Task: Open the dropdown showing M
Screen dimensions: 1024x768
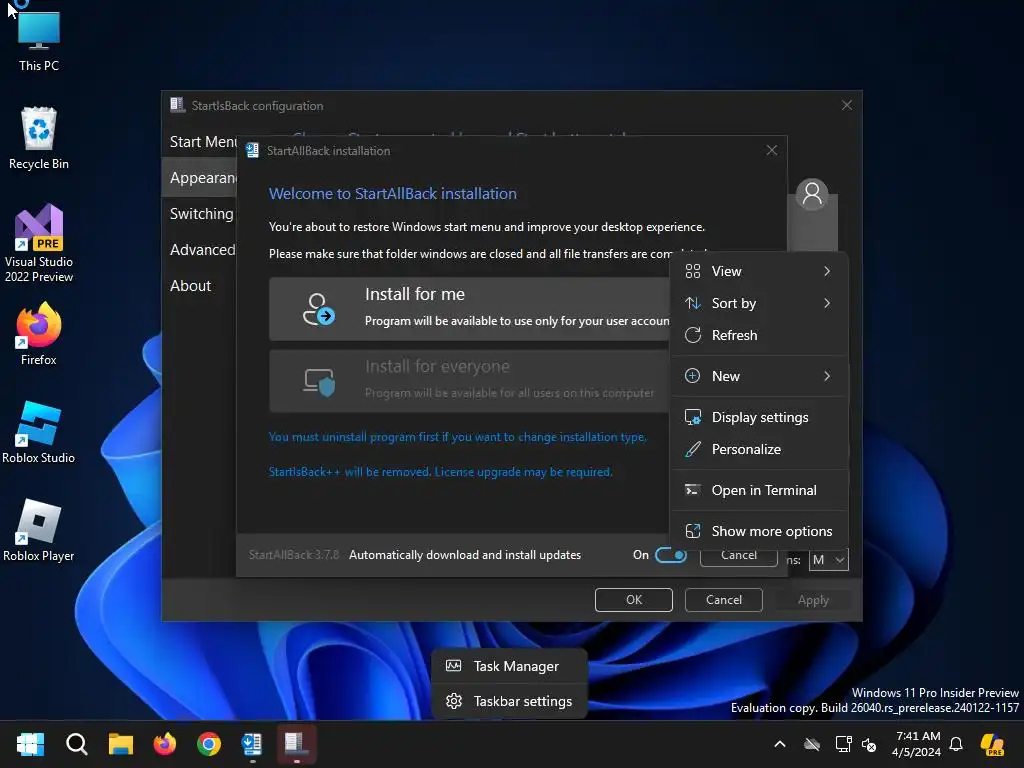Action: (x=829, y=560)
